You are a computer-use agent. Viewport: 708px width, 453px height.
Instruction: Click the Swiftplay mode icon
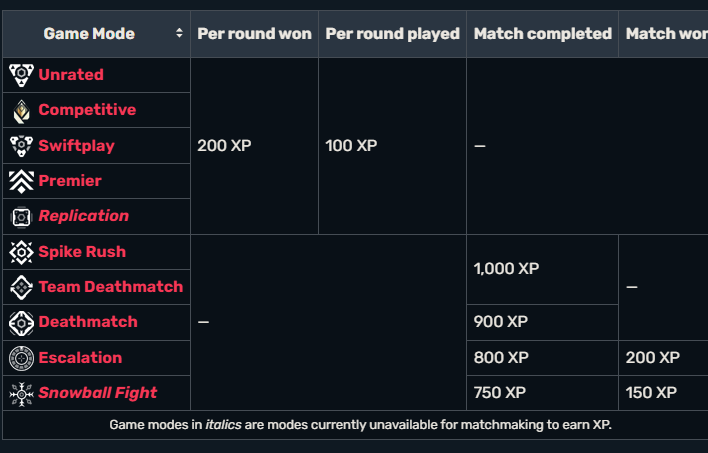pyautogui.click(x=21, y=146)
